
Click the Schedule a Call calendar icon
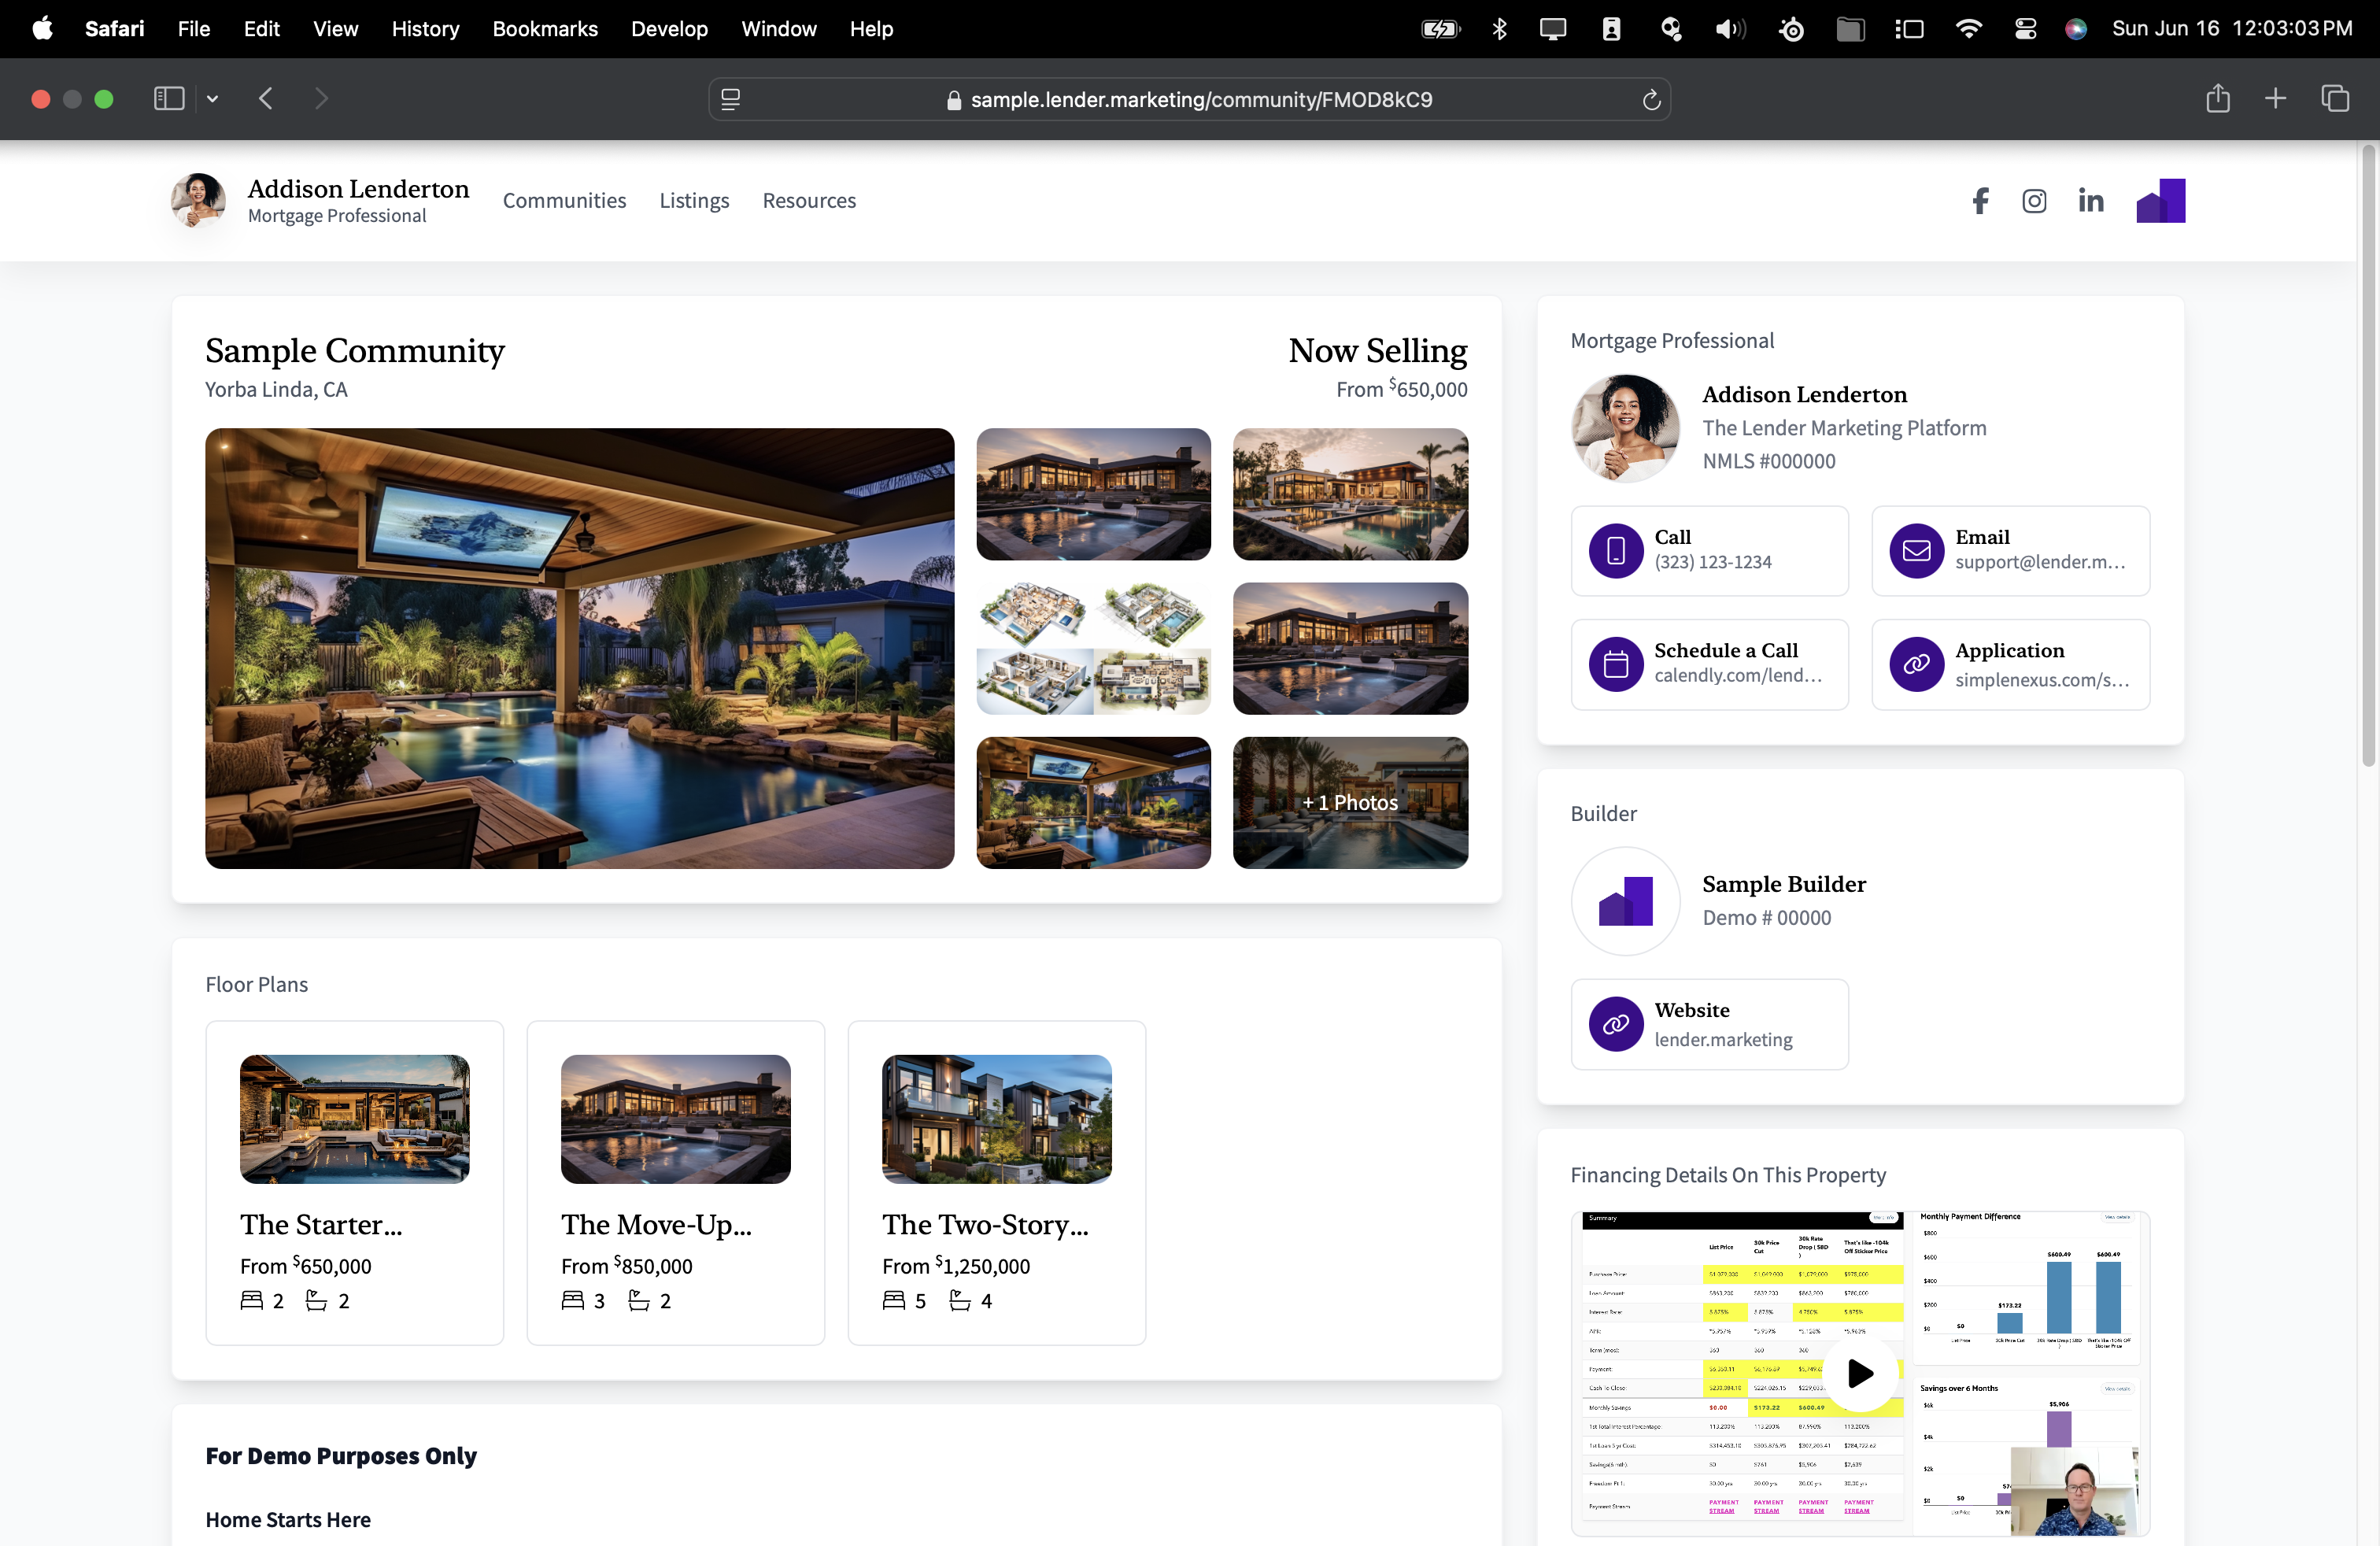1616,664
